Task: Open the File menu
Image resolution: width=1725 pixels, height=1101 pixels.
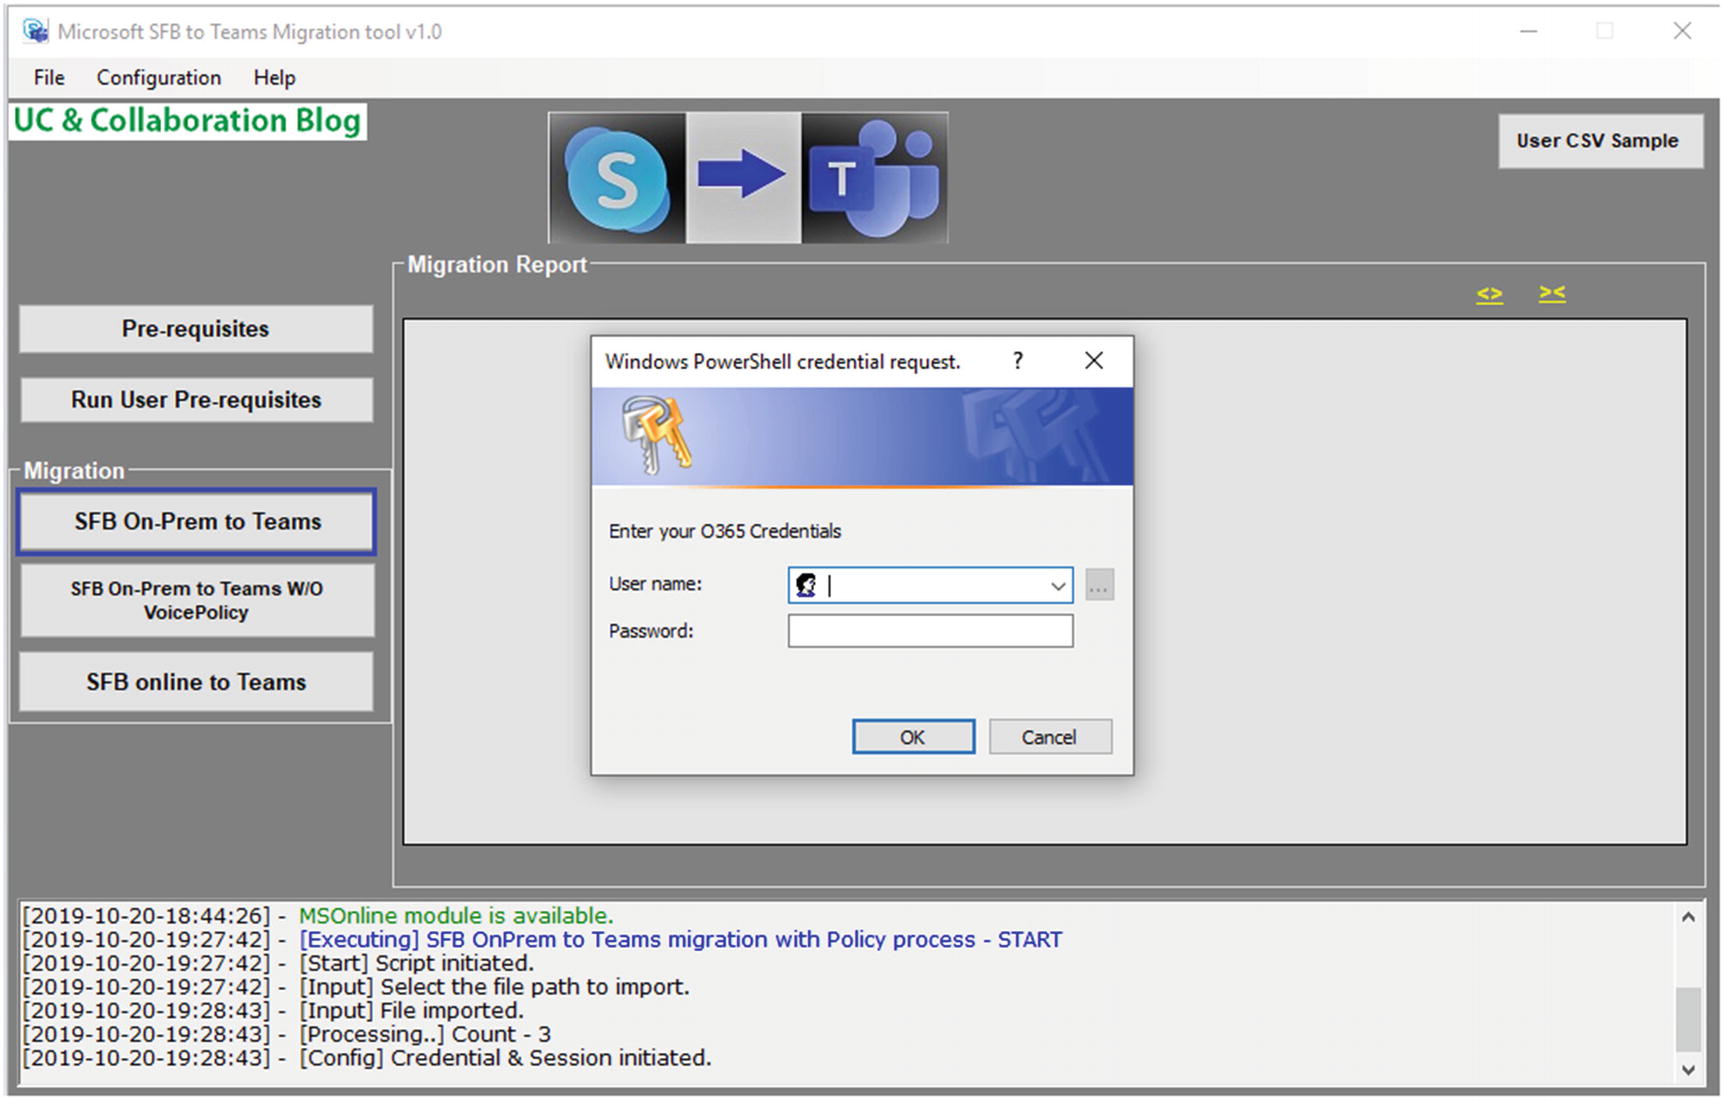Action: (48, 77)
